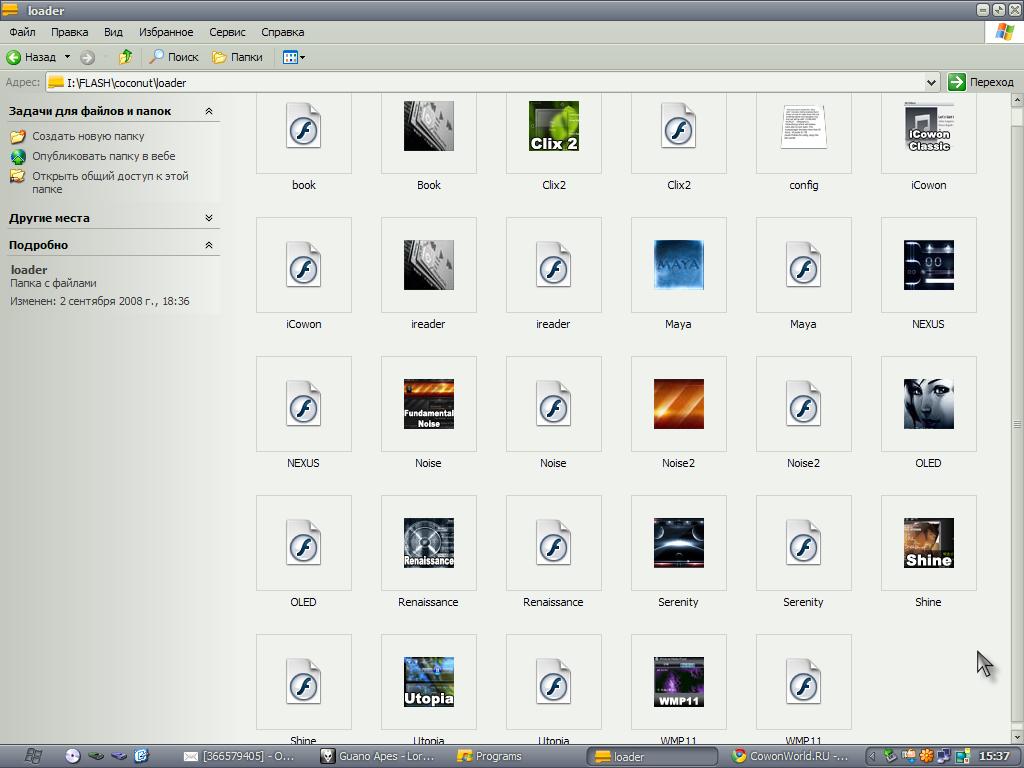Screen dimensions: 1024x768
Task: Select the Maya Flash file icon
Action: [804, 264]
